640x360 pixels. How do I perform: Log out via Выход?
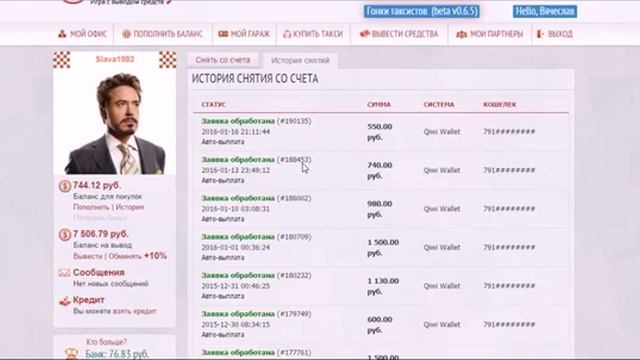555,34
